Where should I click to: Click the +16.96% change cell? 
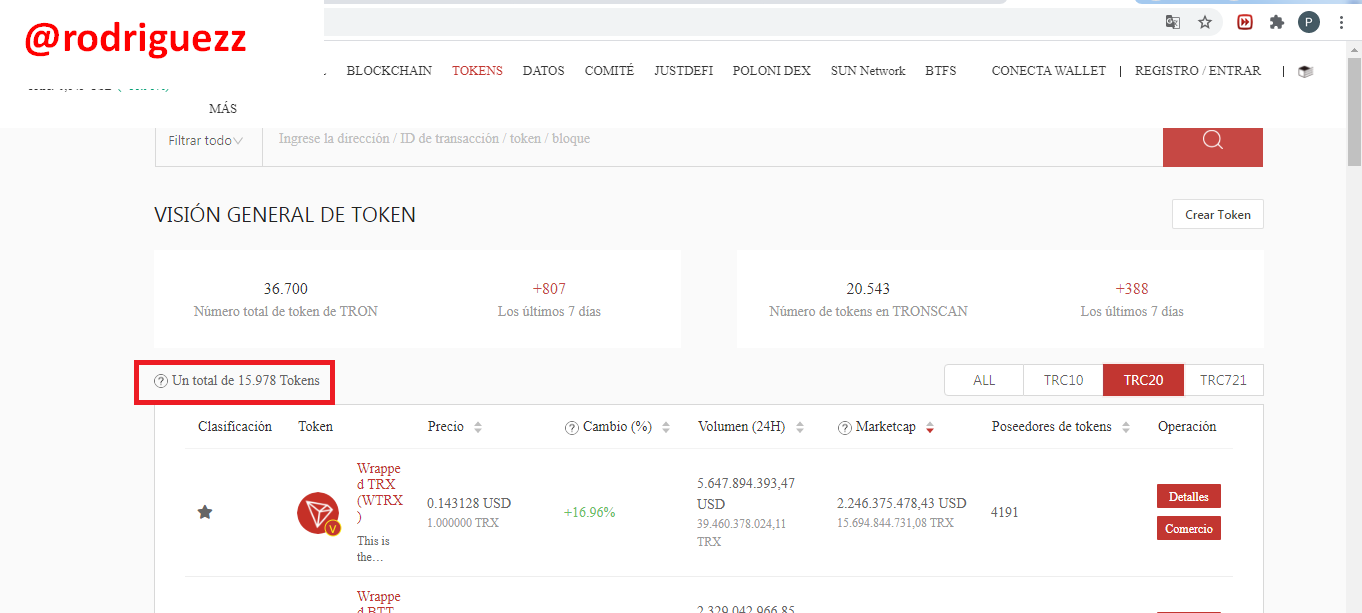pos(590,513)
